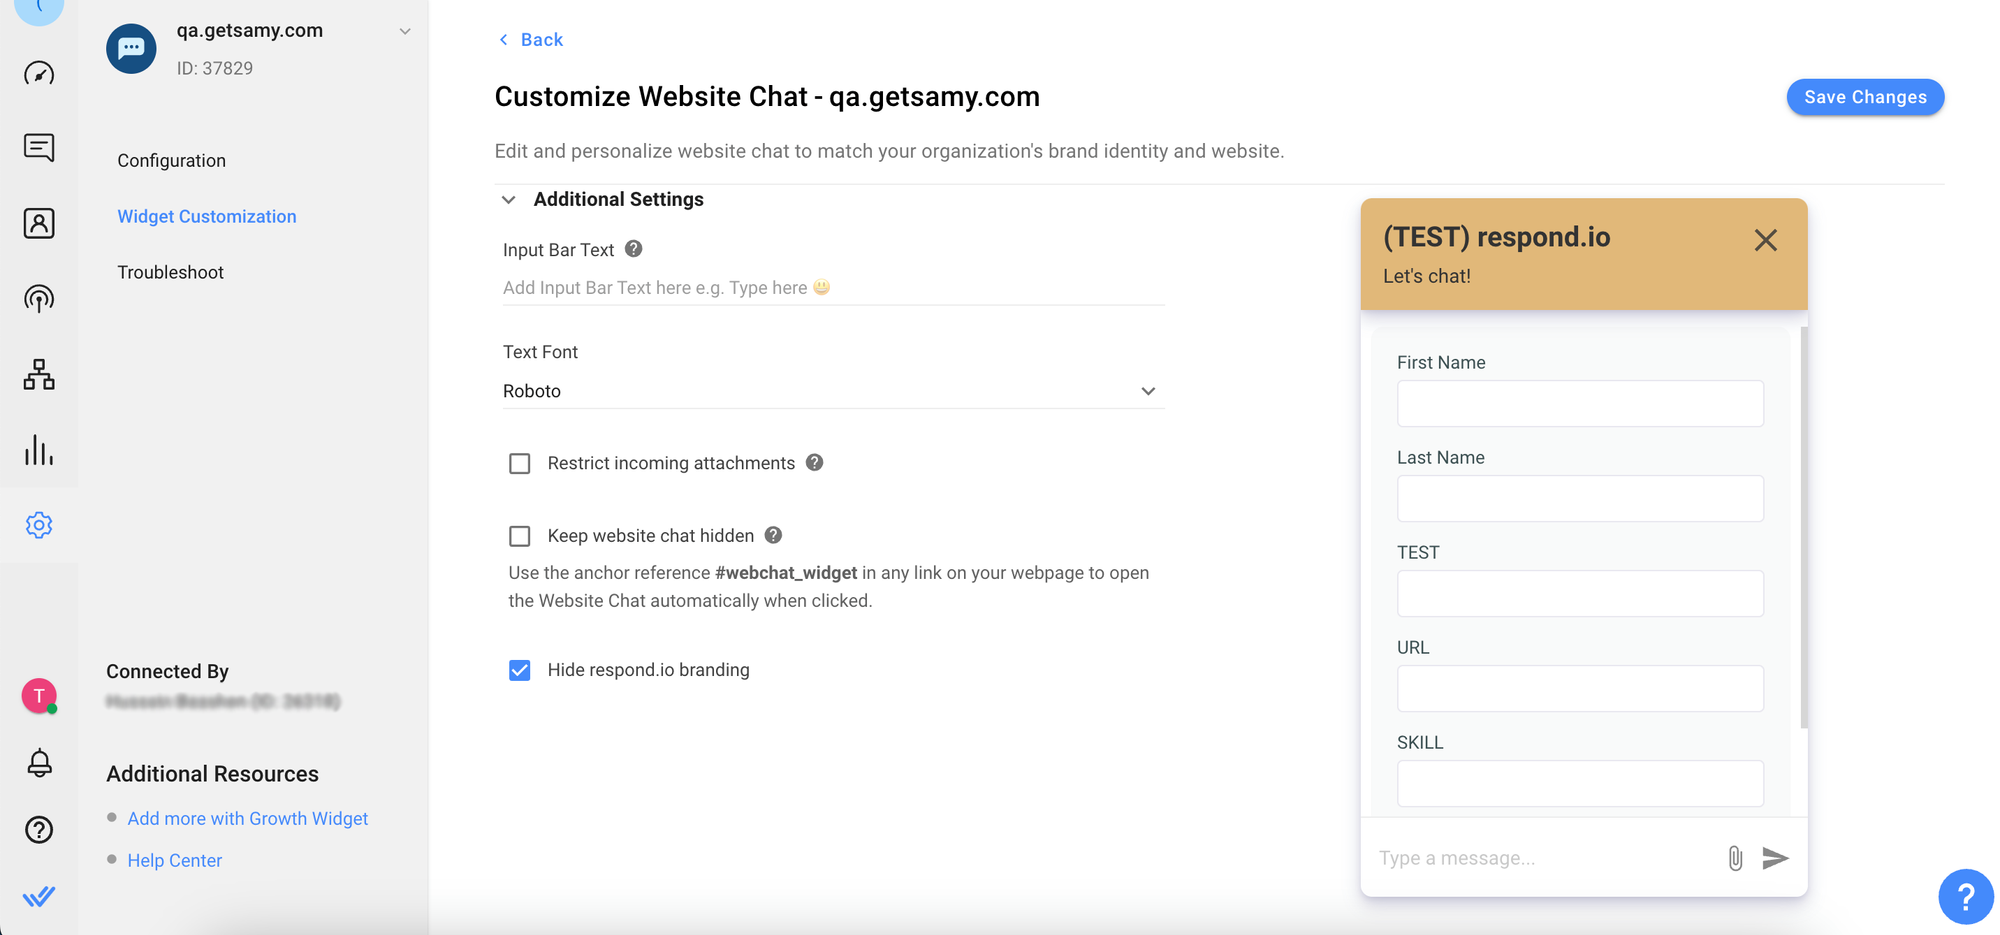The height and width of the screenshot is (935, 2000).
Task: Open the dashboard speedometer icon in sidebar
Action: [x=39, y=73]
